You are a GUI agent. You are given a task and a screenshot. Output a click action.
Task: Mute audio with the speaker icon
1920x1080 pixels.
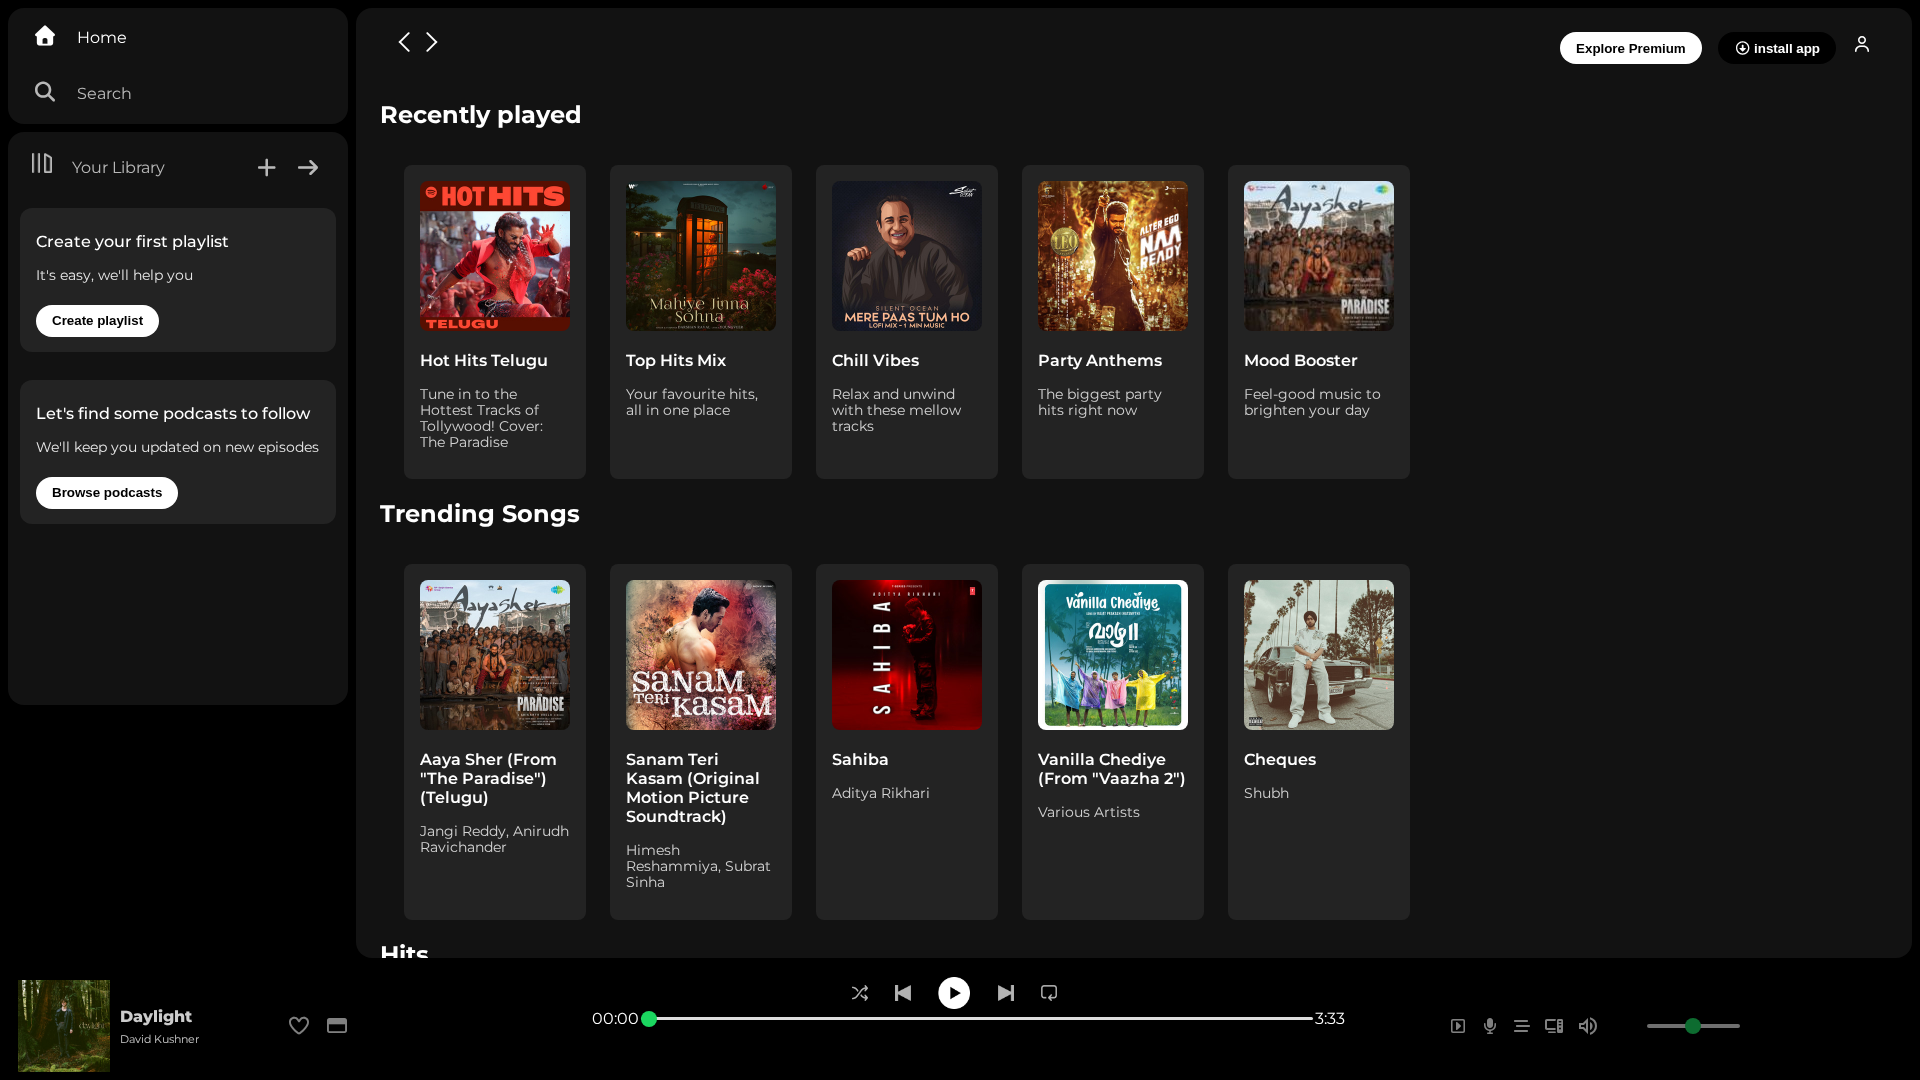click(x=1588, y=1026)
